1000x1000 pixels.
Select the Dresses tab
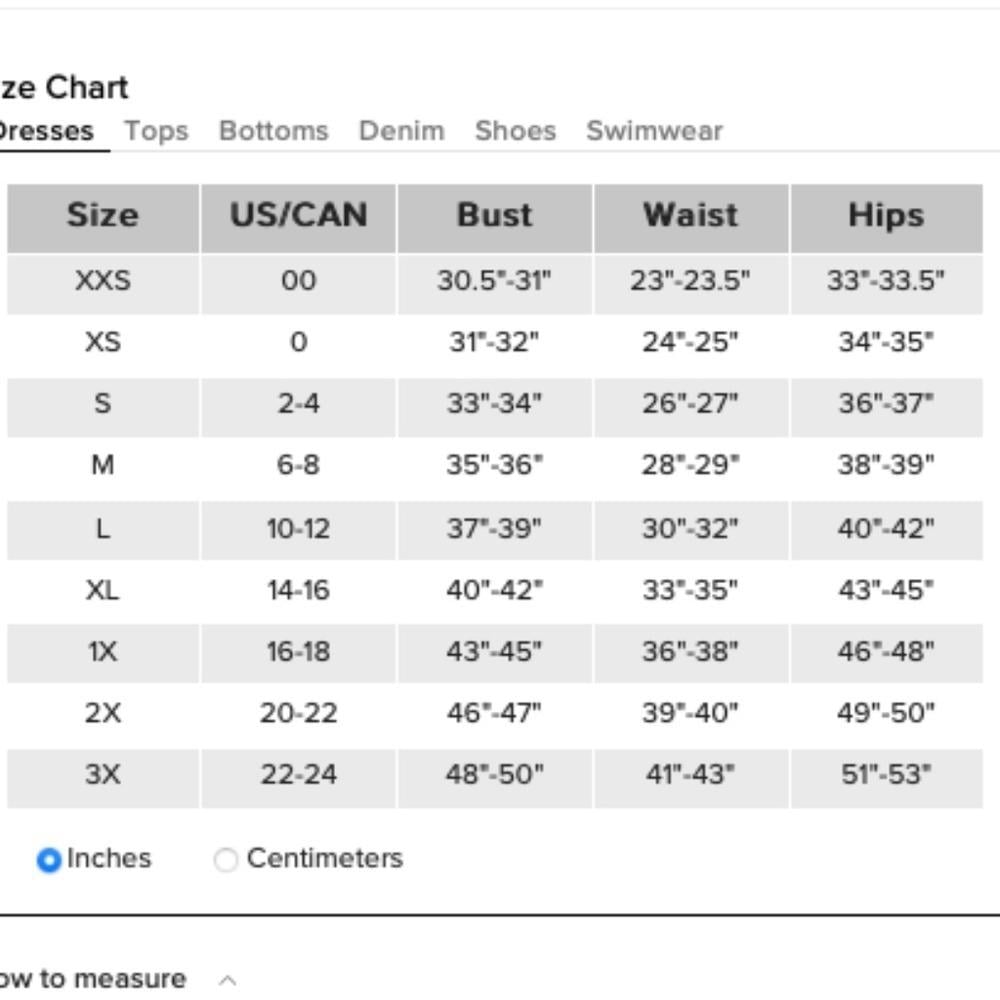point(46,131)
